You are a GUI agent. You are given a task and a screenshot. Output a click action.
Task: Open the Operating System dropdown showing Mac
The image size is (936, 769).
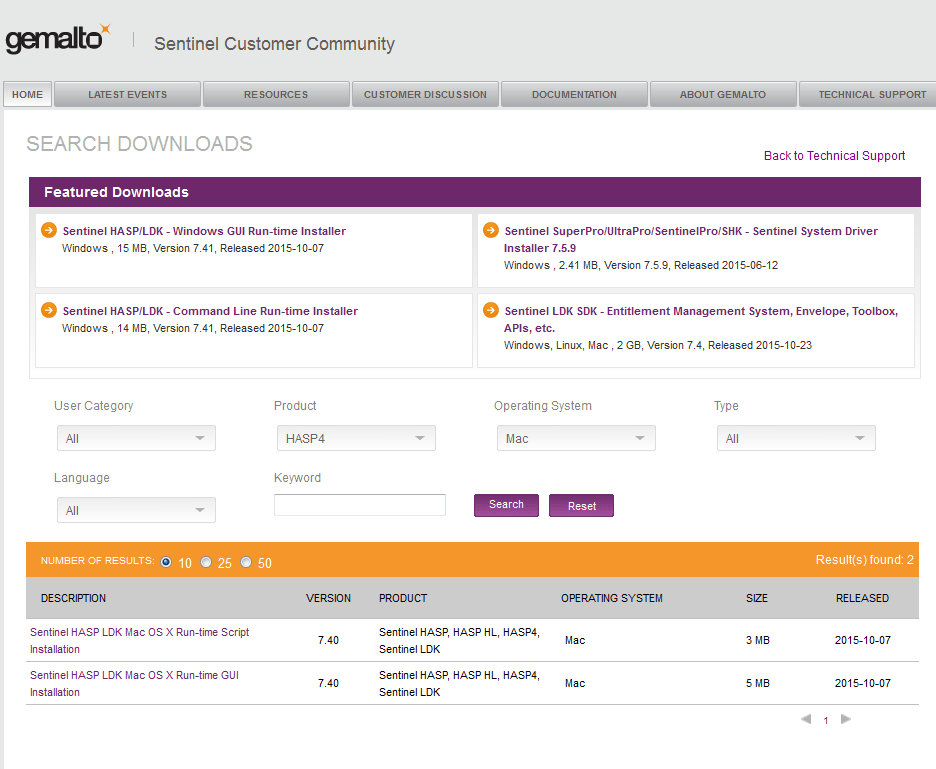click(576, 438)
